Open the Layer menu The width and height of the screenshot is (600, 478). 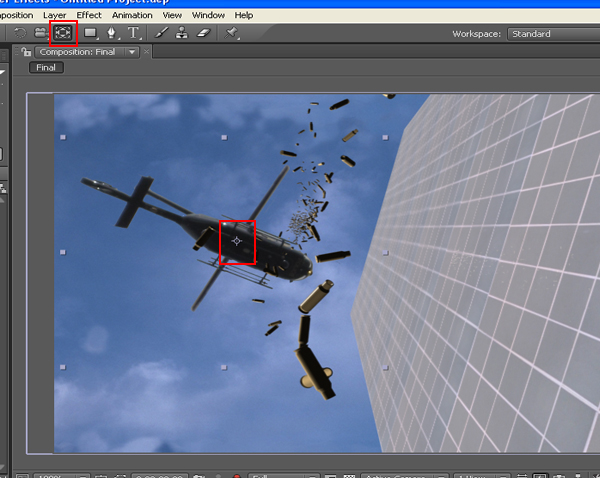point(55,15)
